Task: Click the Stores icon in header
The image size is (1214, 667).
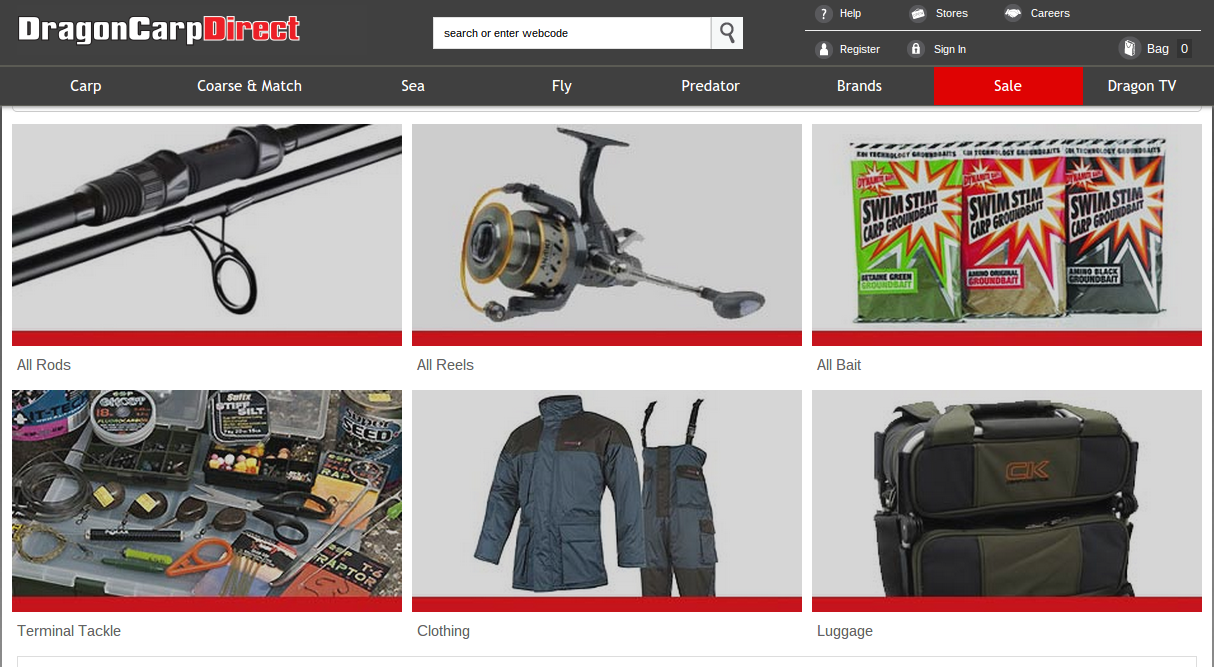Action: click(x=917, y=14)
